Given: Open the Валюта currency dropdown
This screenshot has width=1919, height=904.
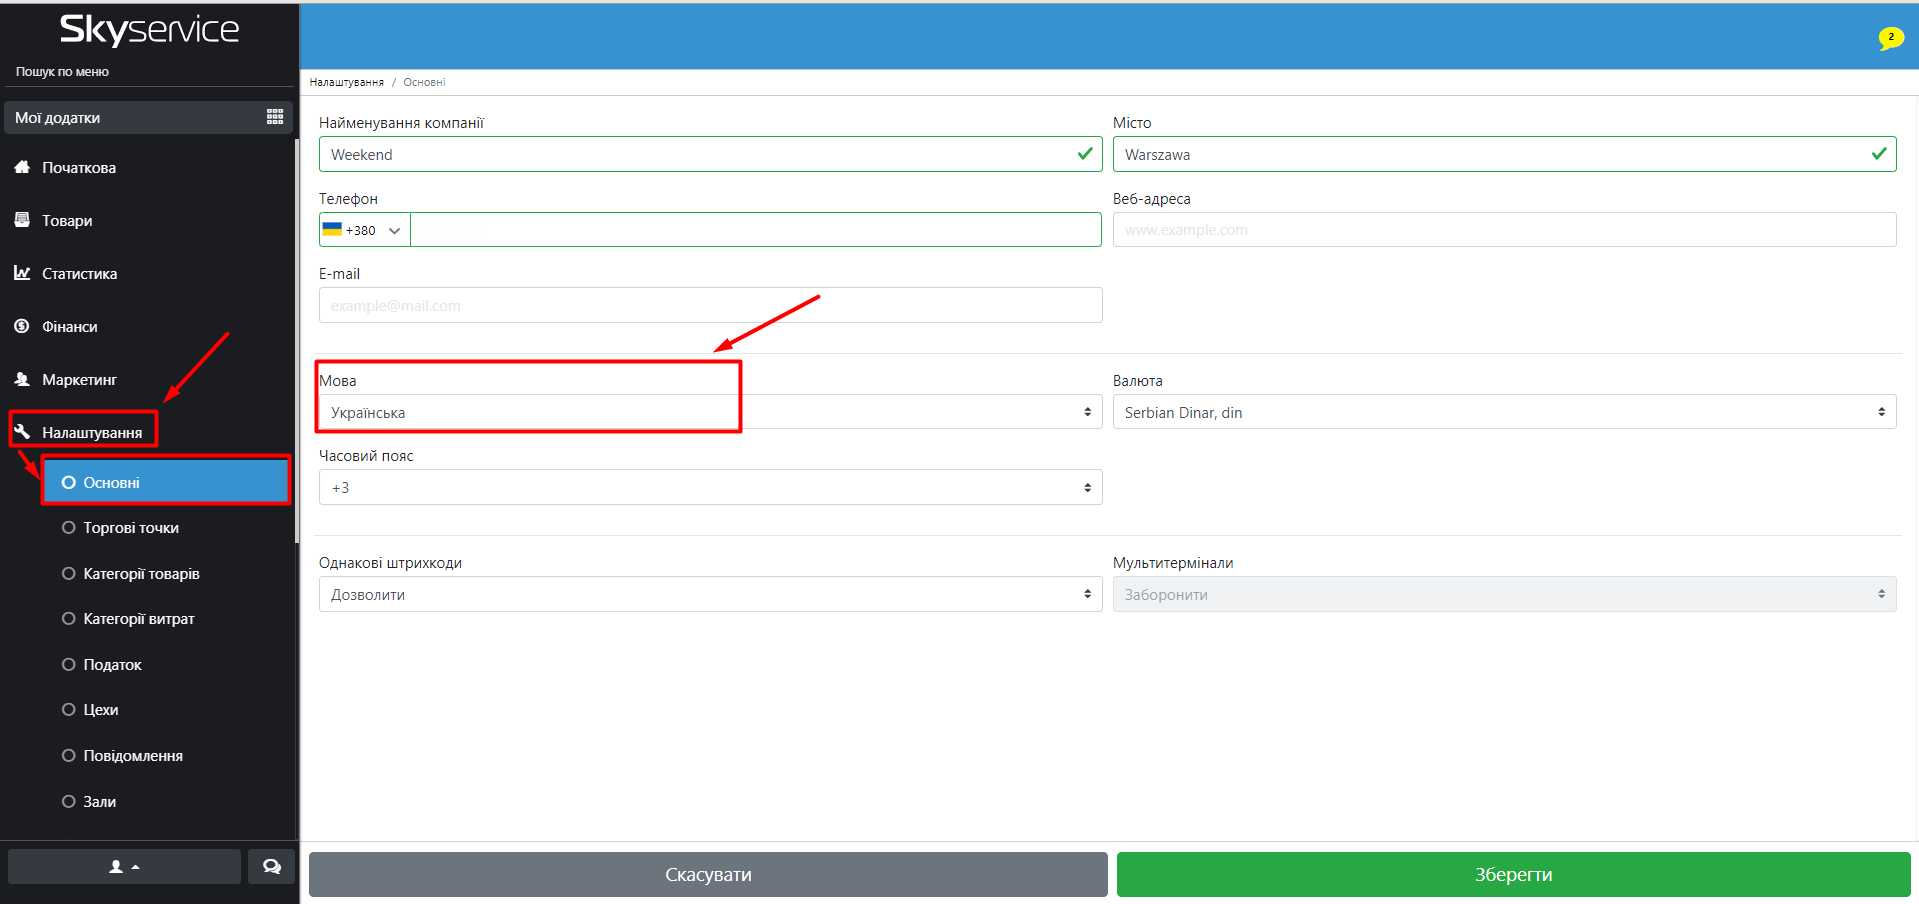Looking at the screenshot, I should coord(1503,412).
